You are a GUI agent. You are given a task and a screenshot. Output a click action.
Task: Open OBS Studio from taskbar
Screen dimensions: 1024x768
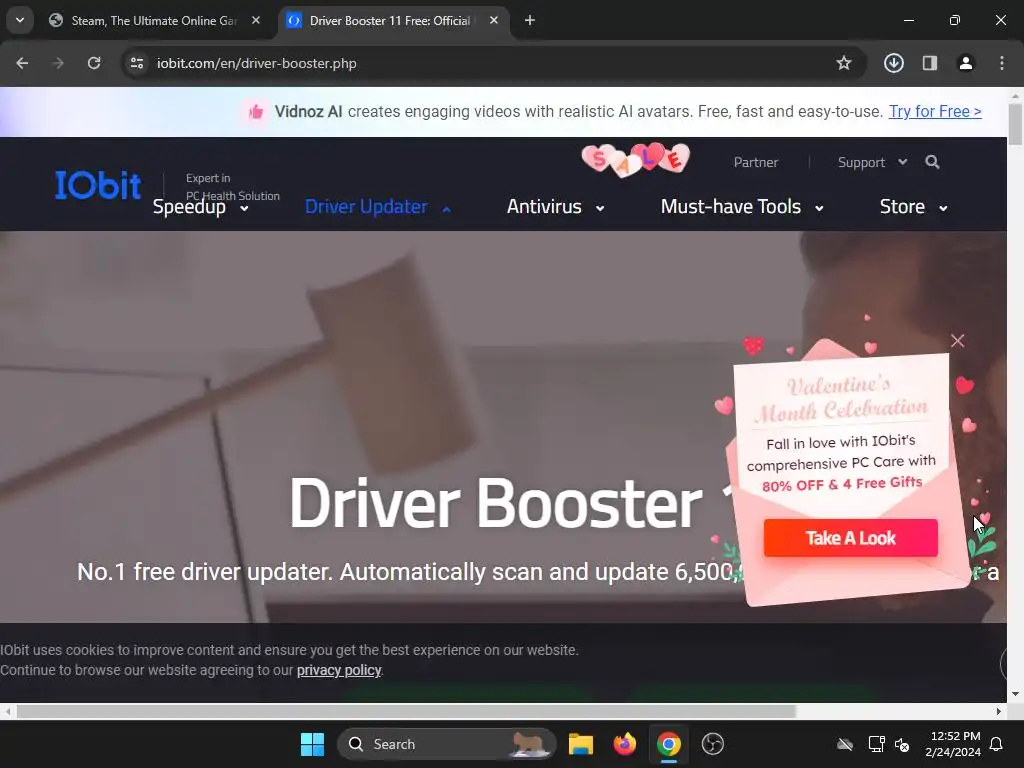tap(712, 744)
